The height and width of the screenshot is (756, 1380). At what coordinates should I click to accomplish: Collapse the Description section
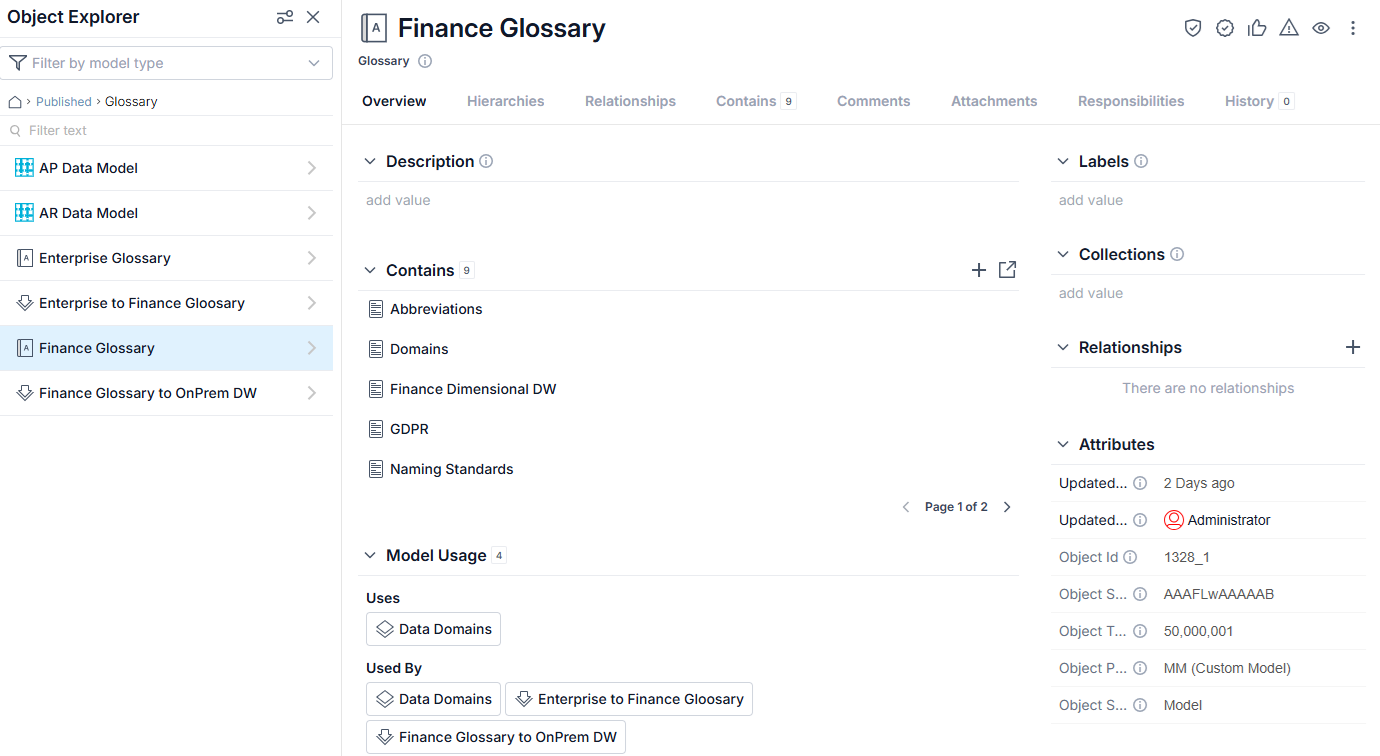(370, 161)
